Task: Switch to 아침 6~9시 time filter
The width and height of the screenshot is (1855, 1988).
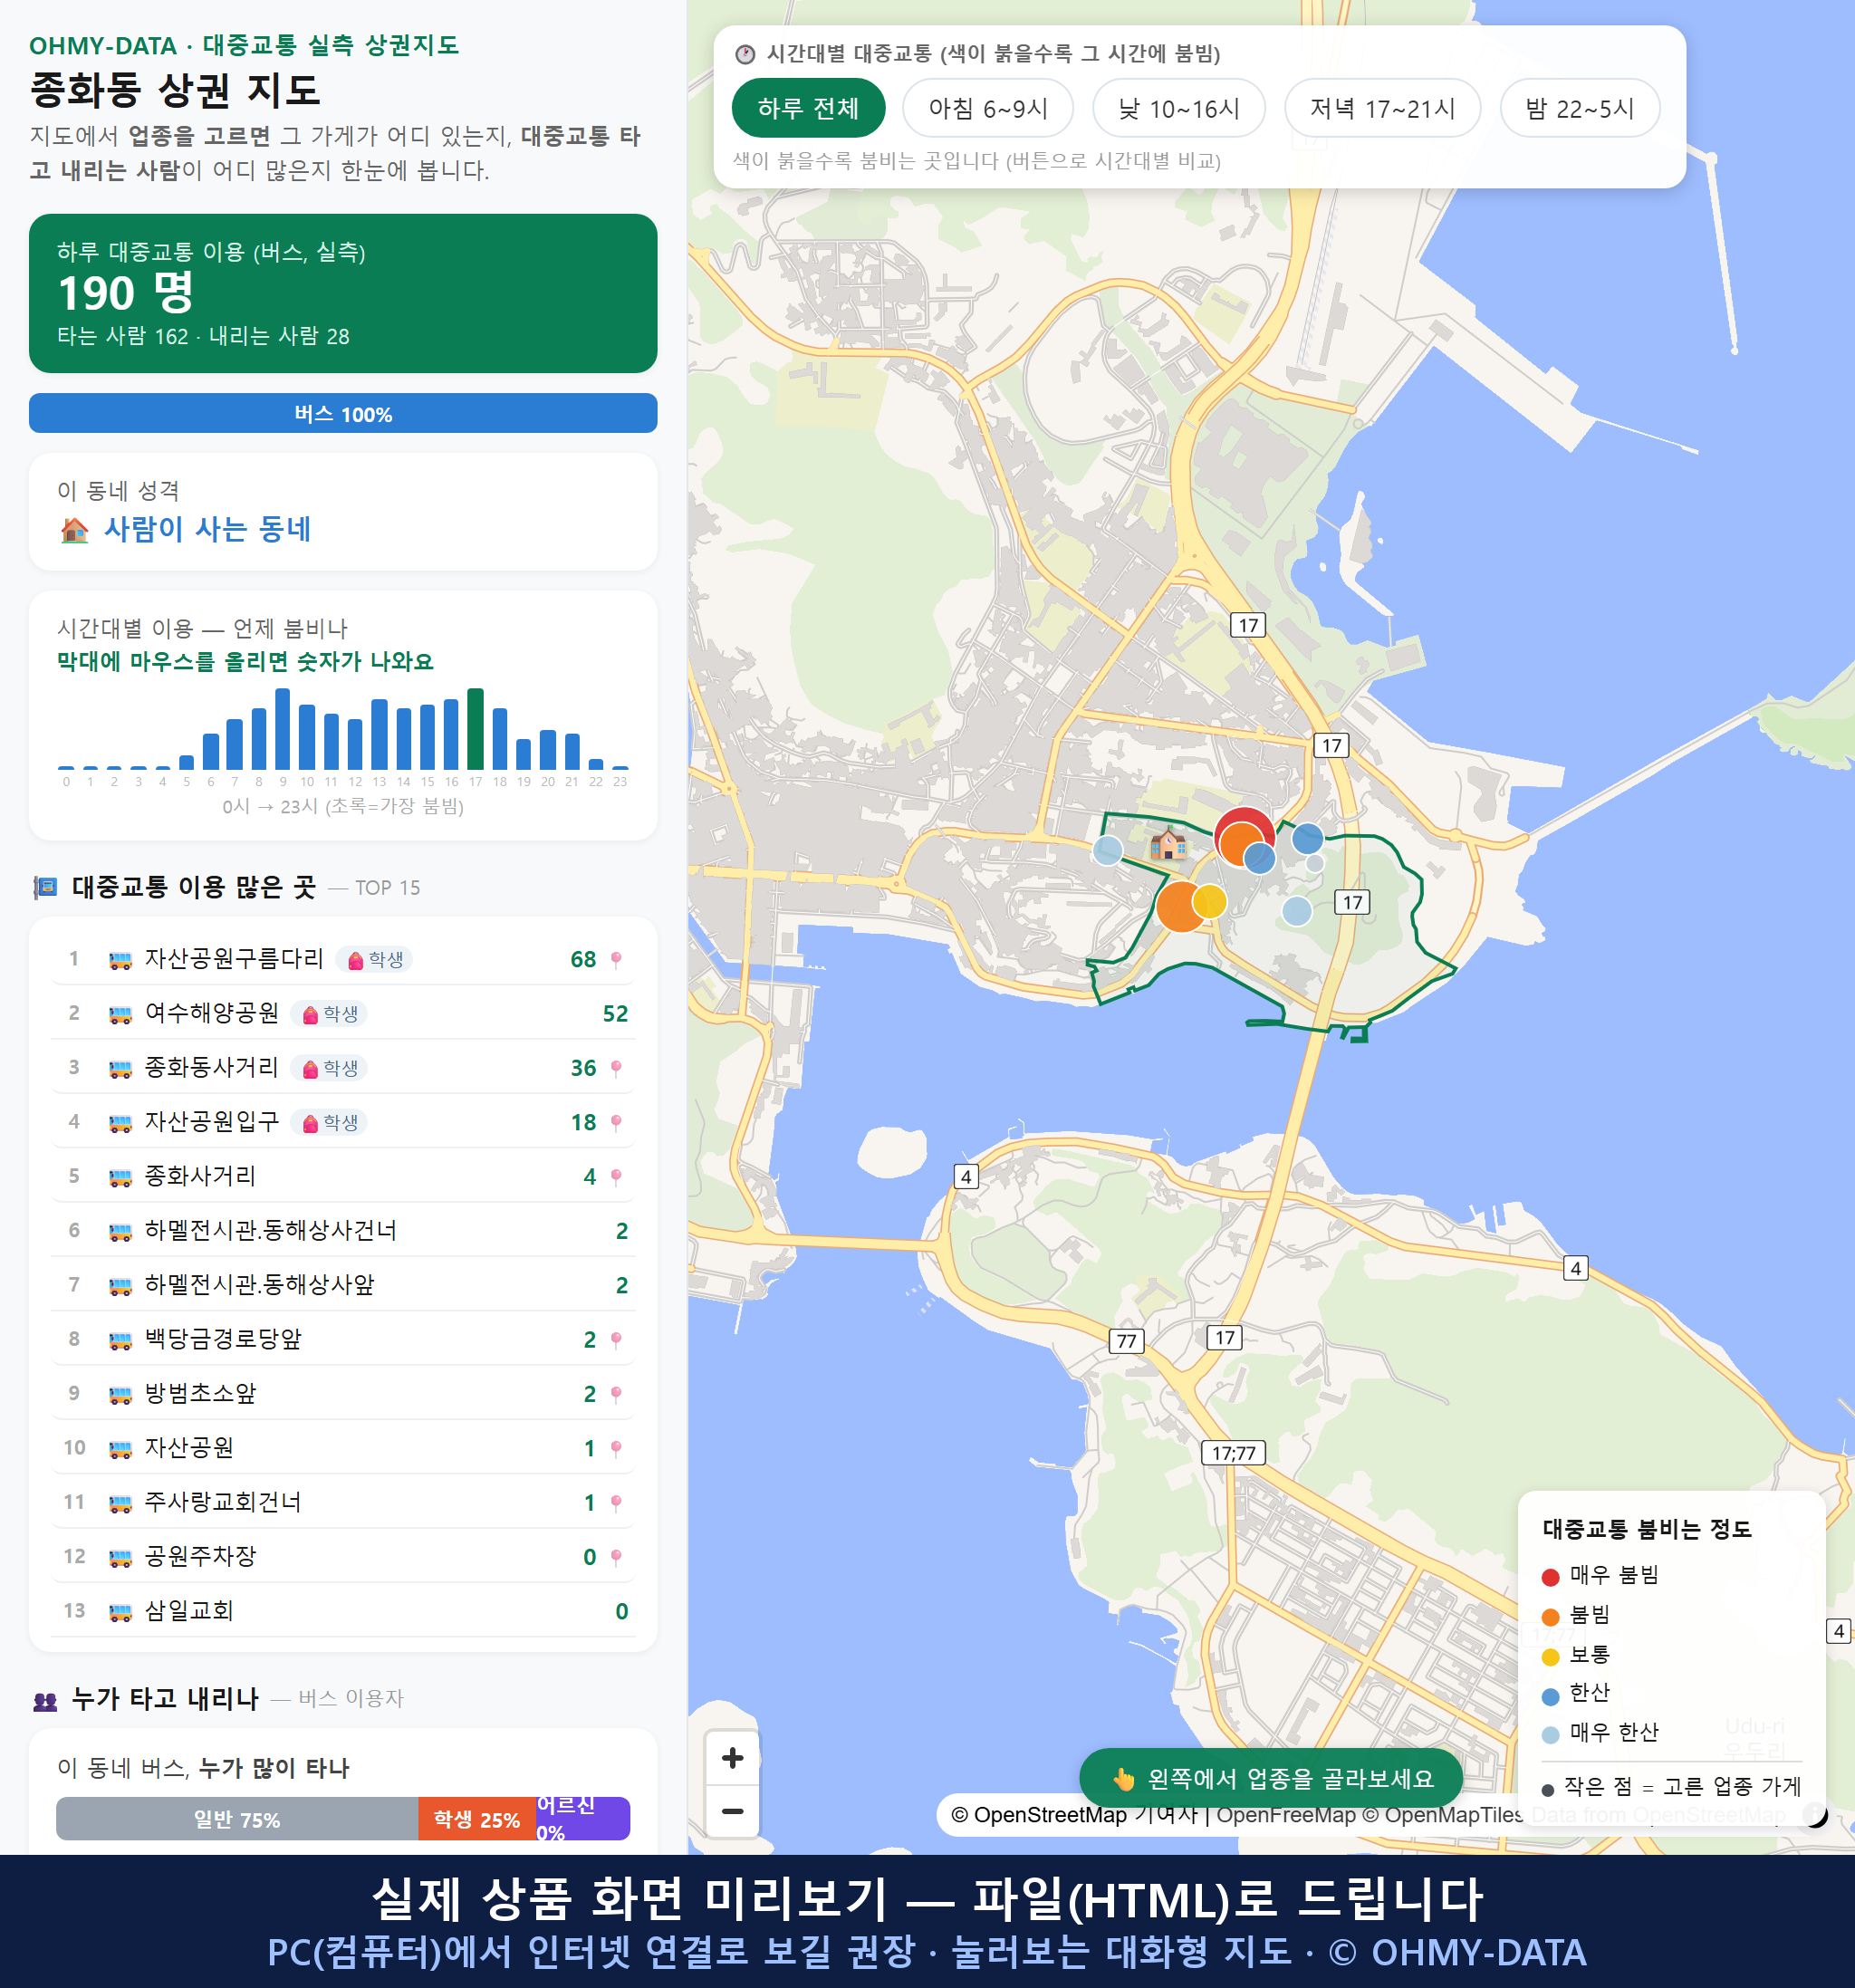Action: click(x=988, y=108)
